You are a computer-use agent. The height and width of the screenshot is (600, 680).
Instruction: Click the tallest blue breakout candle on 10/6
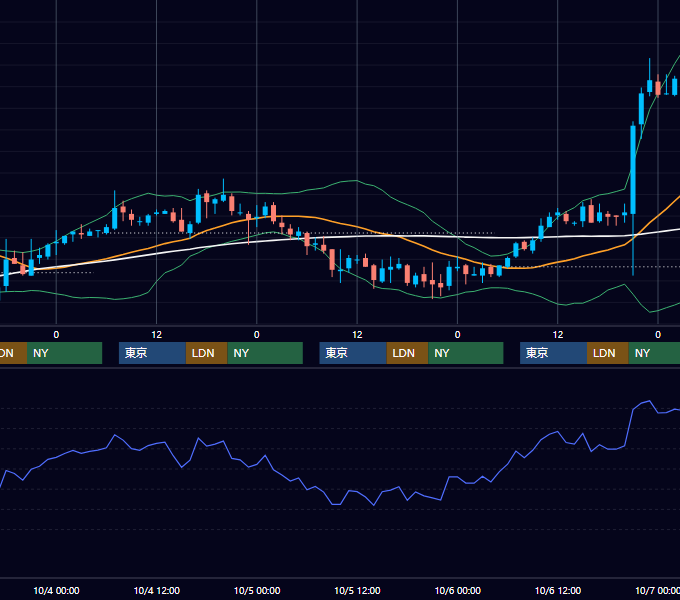click(633, 169)
